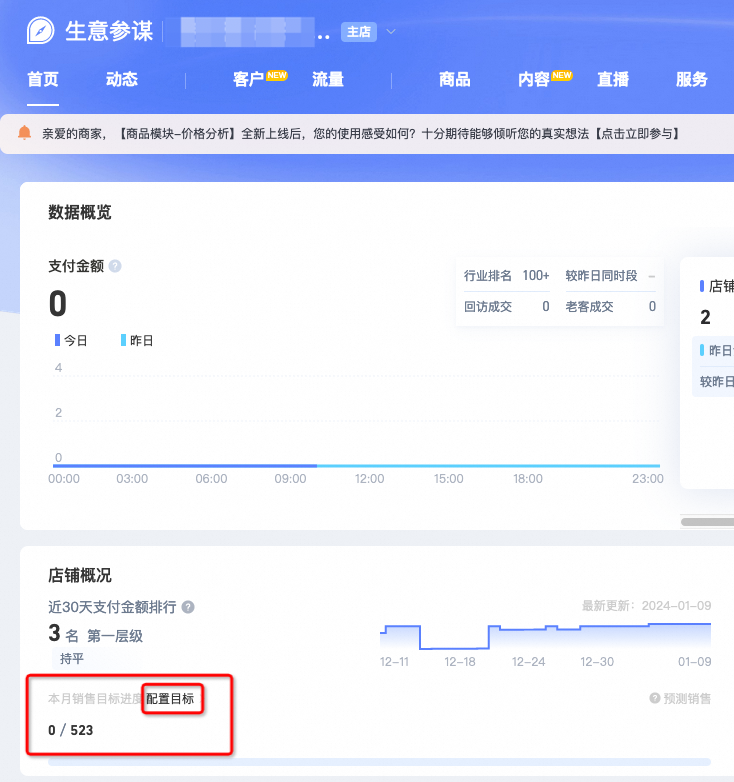Click help icon next to 近30天支付金额排行
The image size is (734, 782).
[x=188, y=607]
